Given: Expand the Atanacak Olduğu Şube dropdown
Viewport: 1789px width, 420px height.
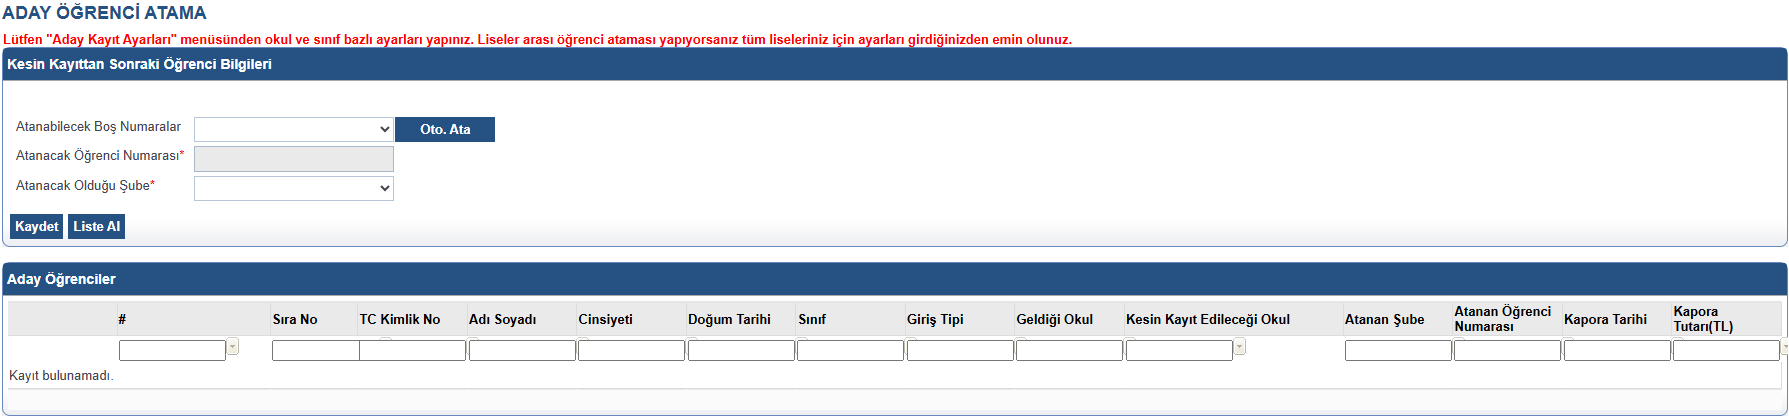Looking at the screenshot, I should tap(293, 189).
